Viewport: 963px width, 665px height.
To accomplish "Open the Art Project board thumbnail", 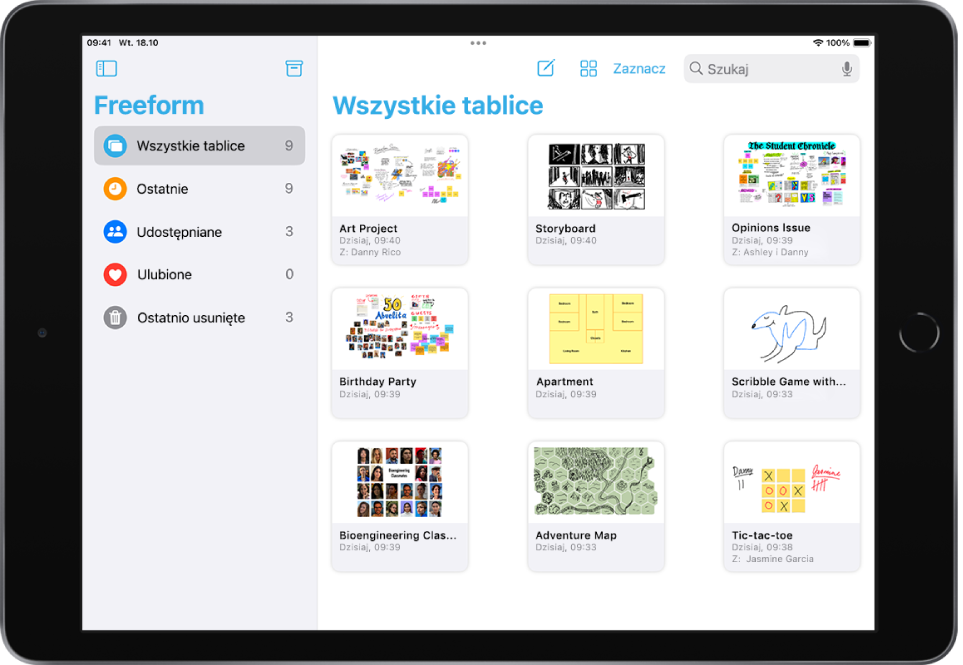I will pos(400,176).
